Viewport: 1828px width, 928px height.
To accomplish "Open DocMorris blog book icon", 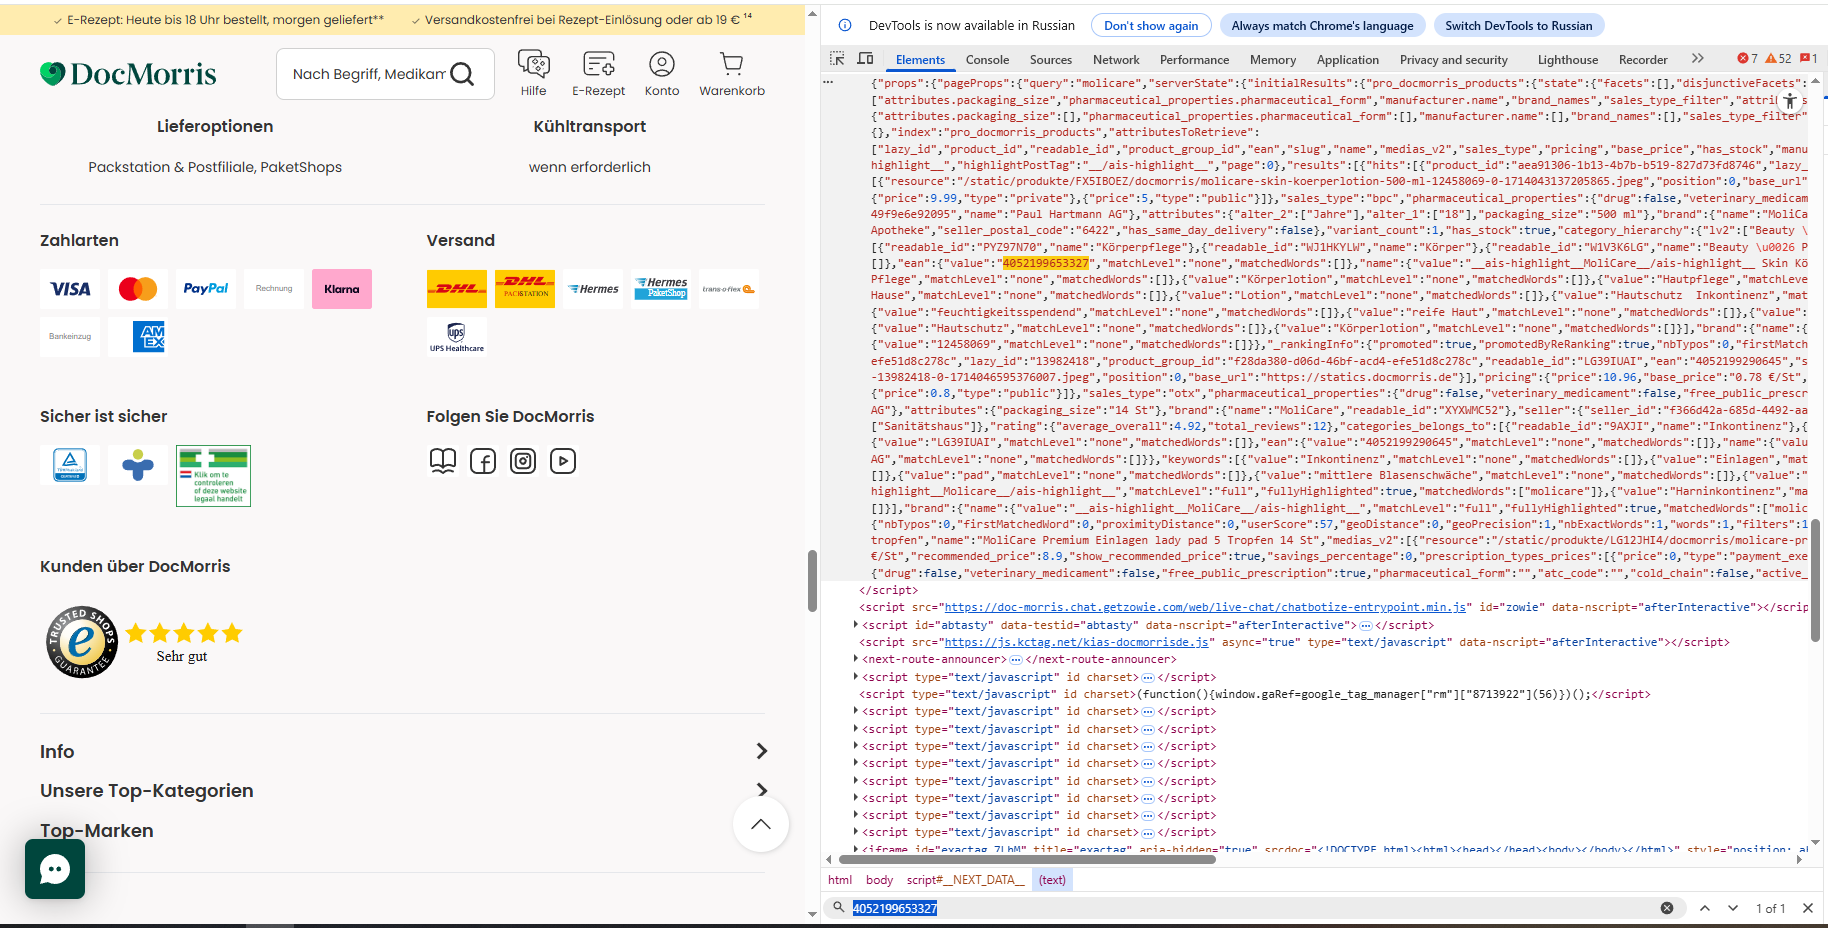I will pyautogui.click(x=443, y=461).
